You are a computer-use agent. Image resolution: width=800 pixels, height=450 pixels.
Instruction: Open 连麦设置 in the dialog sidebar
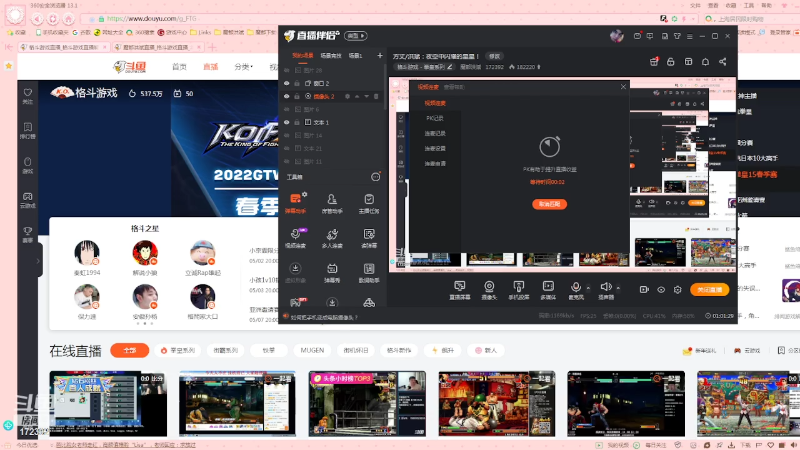435,148
